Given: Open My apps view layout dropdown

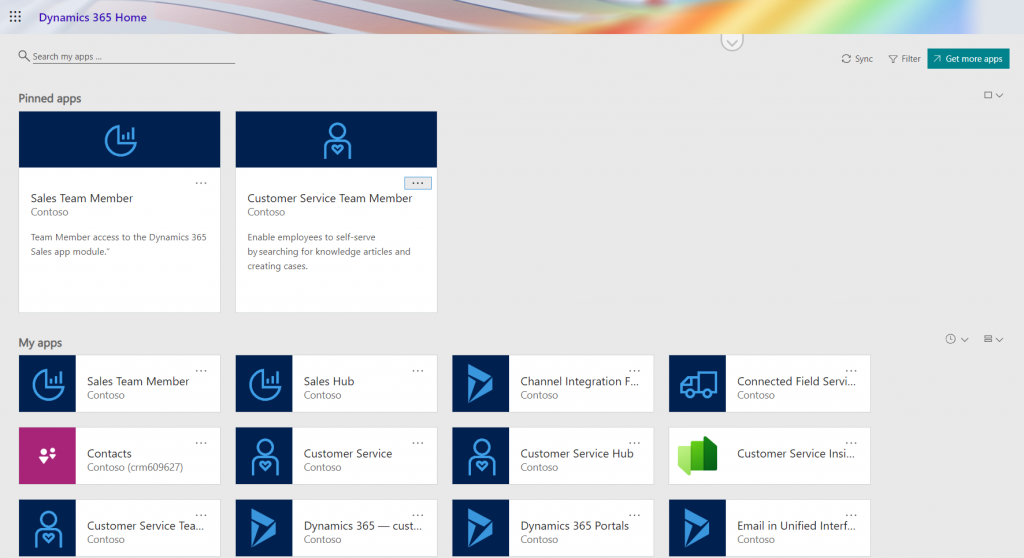Looking at the screenshot, I should [993, 339].
